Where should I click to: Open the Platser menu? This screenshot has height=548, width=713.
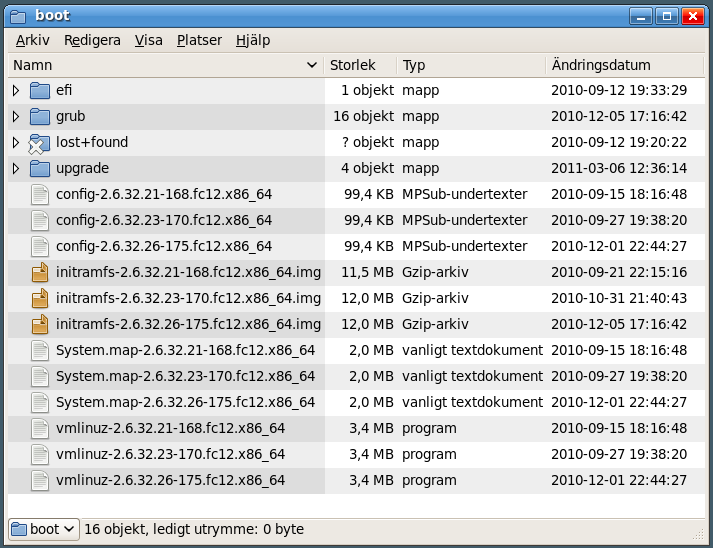click(x=199, y=40)
